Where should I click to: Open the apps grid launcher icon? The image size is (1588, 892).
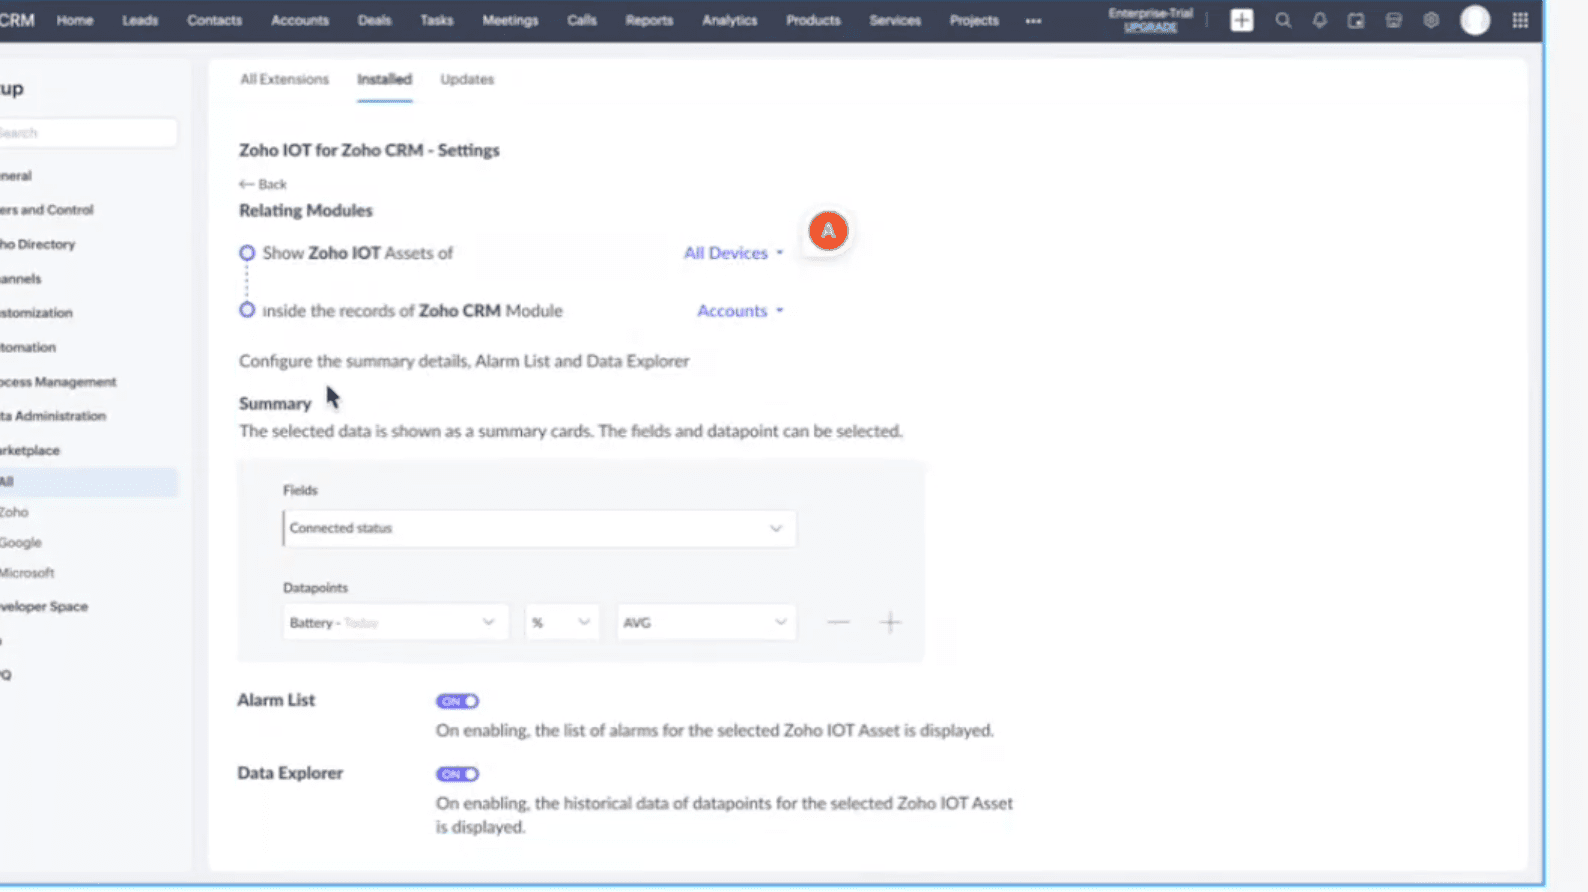(x=1520, y=20)
